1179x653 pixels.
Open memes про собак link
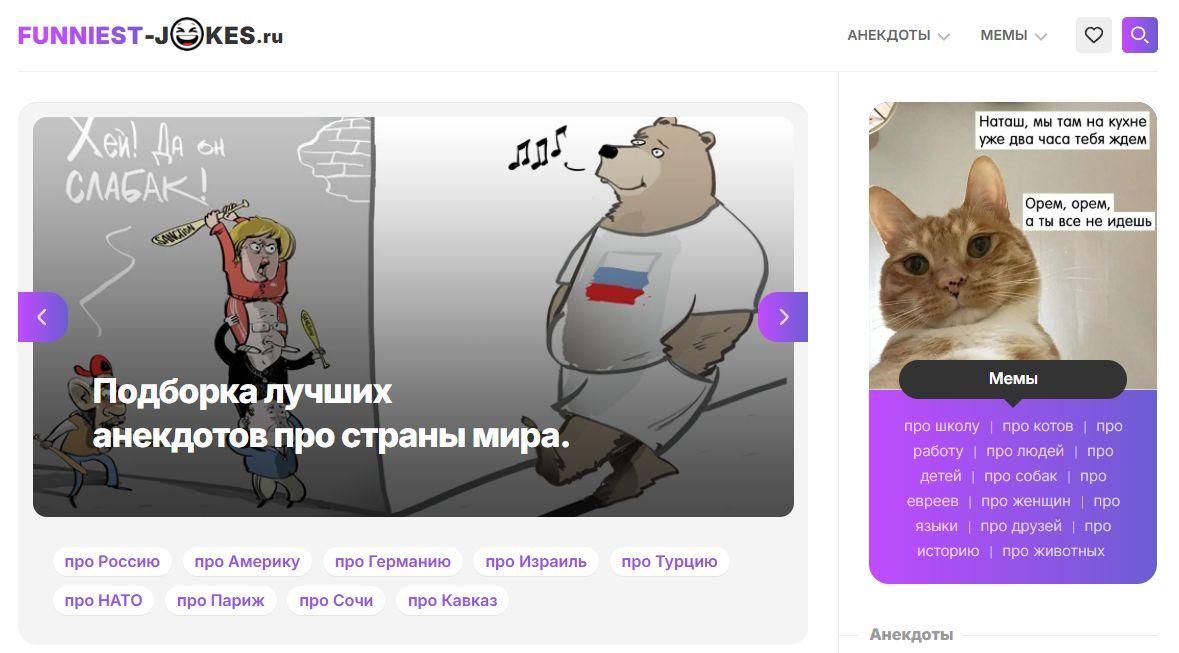pos(1020,476)
